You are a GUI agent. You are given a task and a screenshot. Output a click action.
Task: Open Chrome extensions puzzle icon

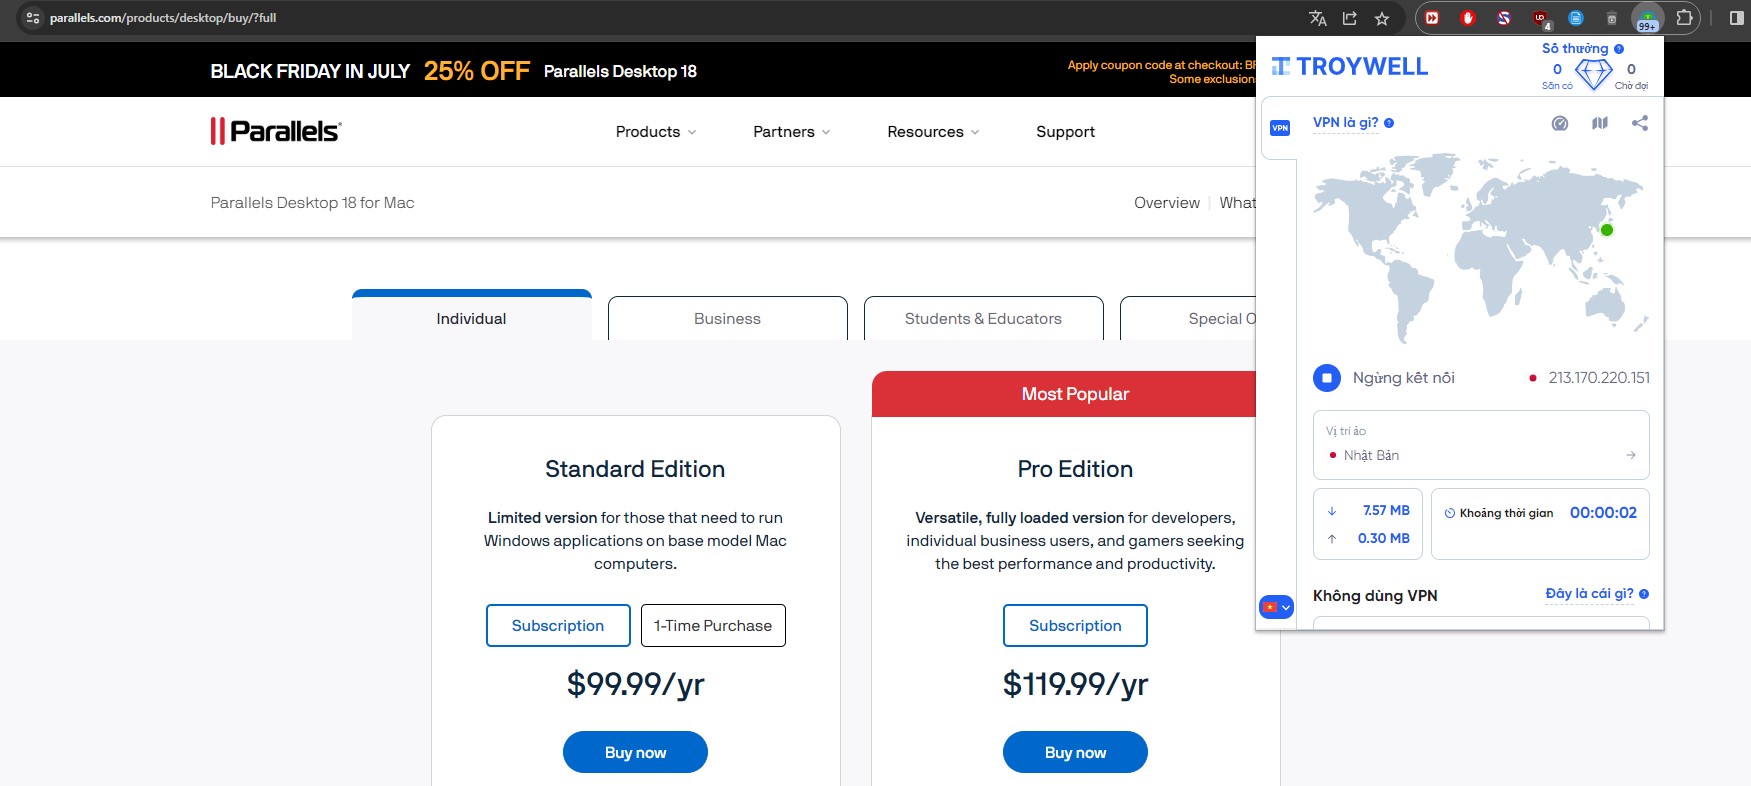(x=1685, y=18)
